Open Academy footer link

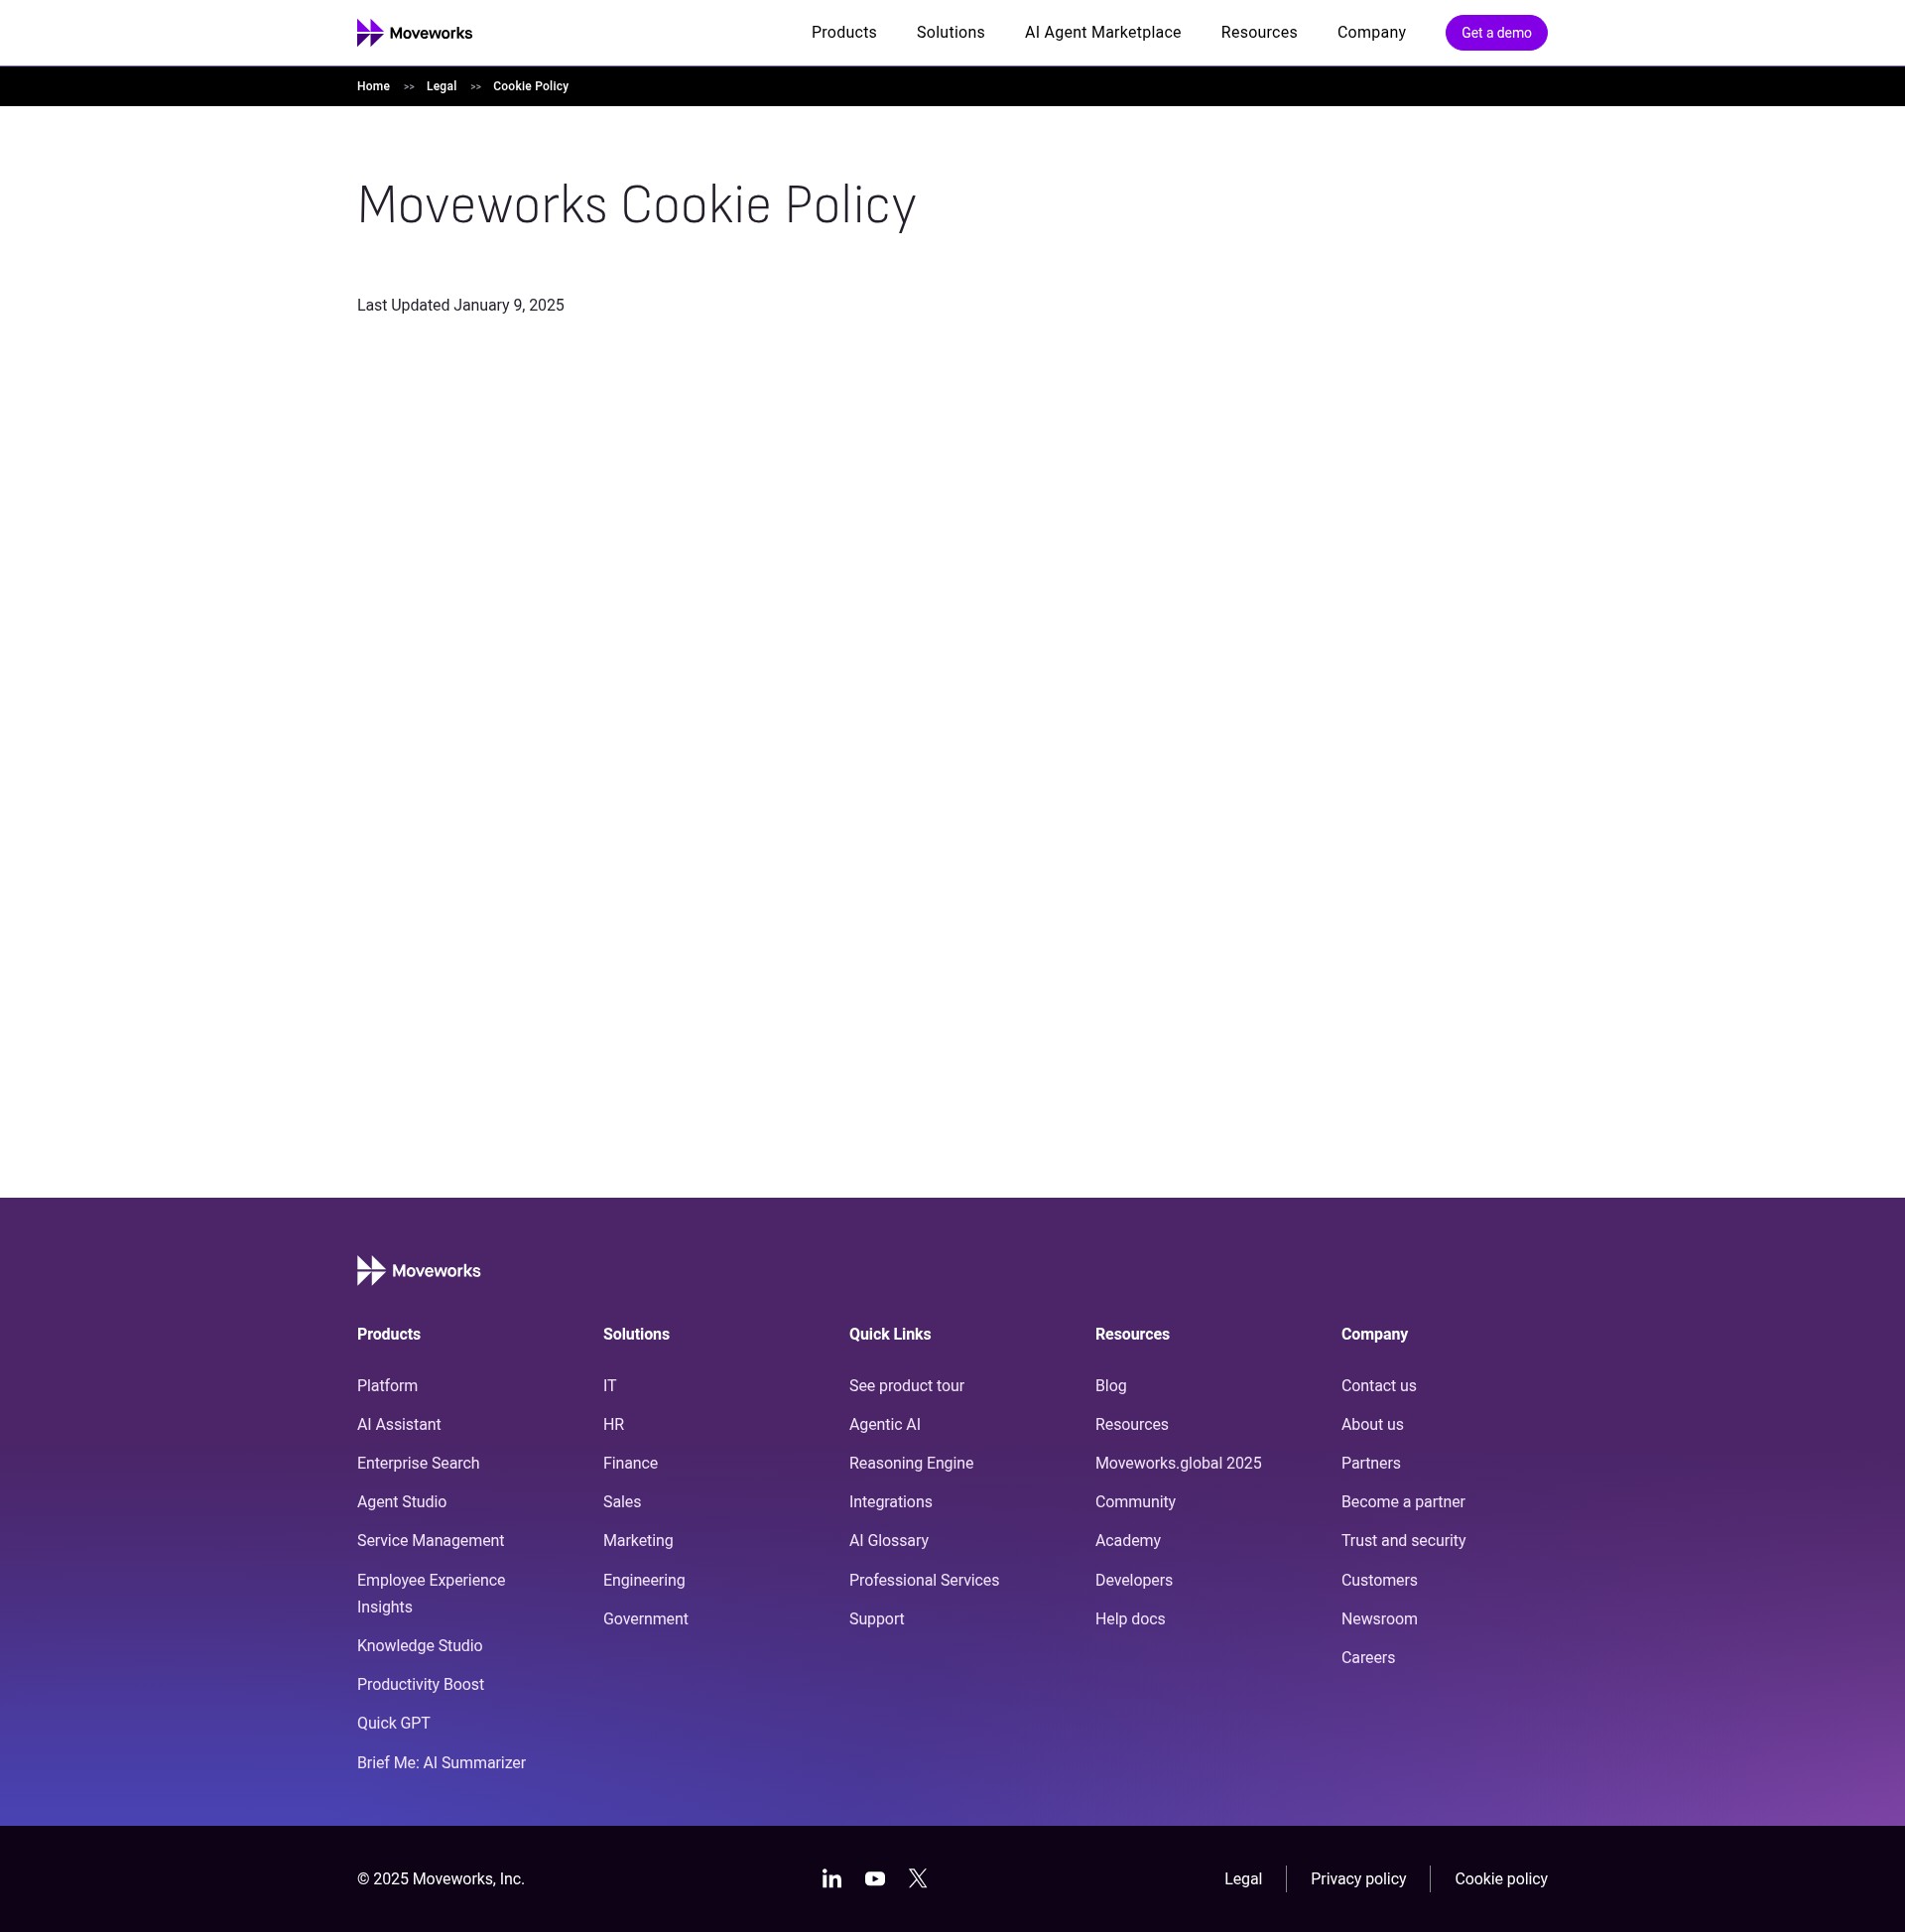pyautogui.click(x=1127, y=1541)
